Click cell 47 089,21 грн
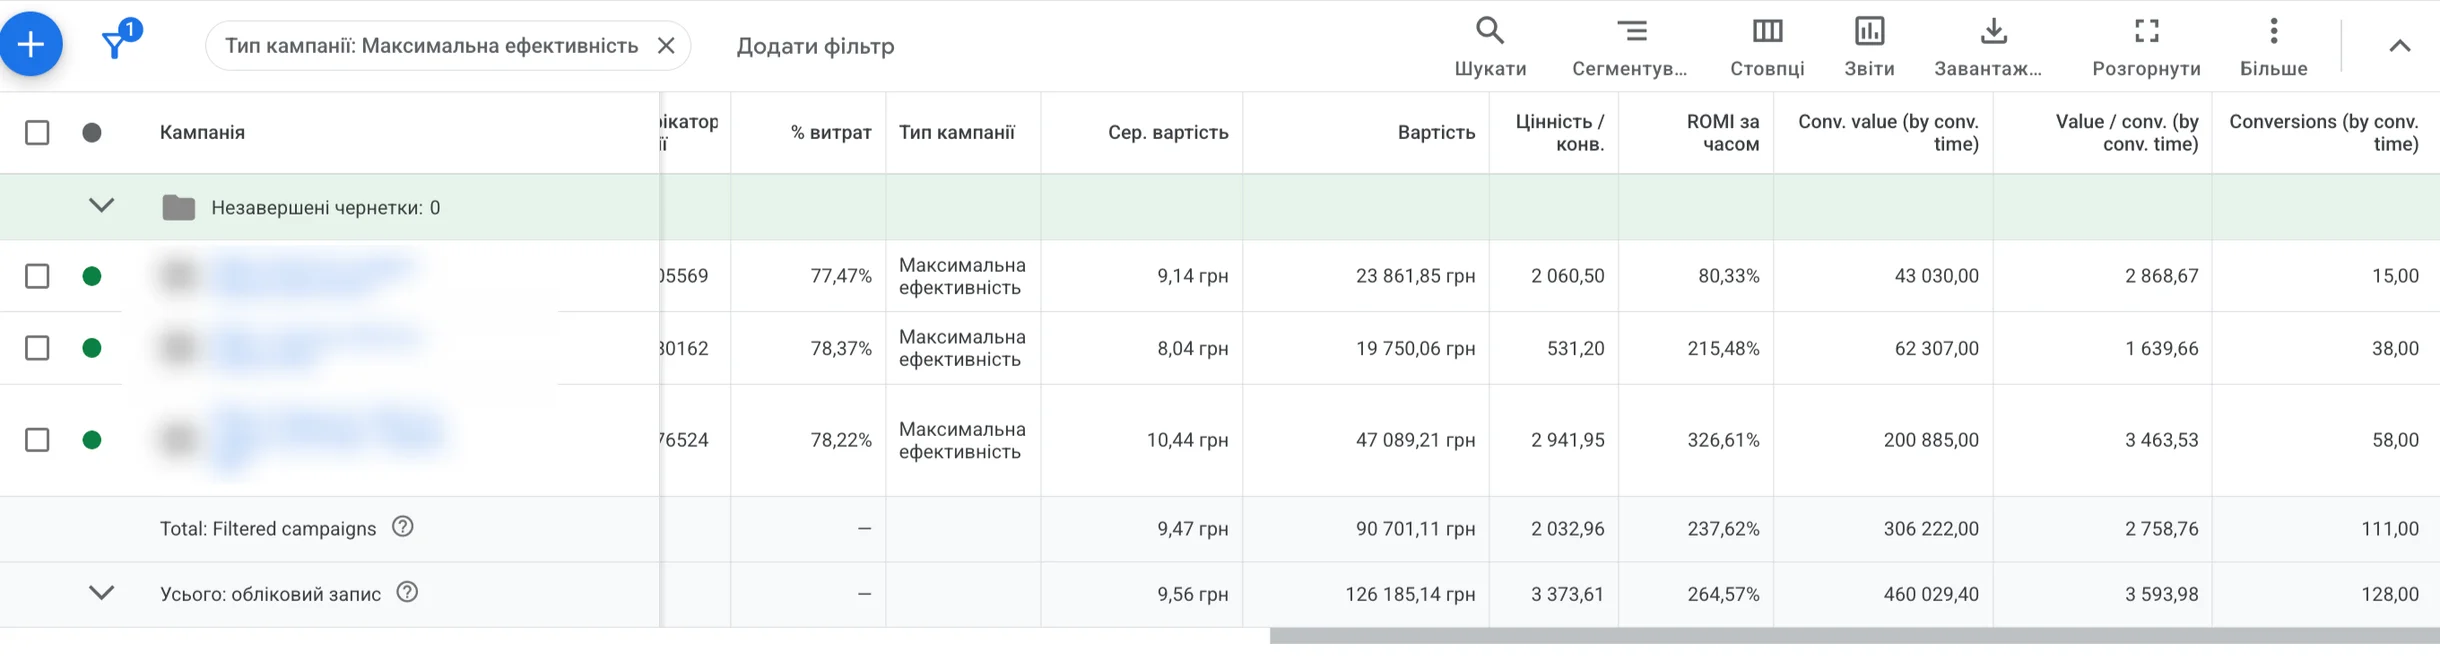This screenshot has height=671, width=2440. coord(1415,440)
